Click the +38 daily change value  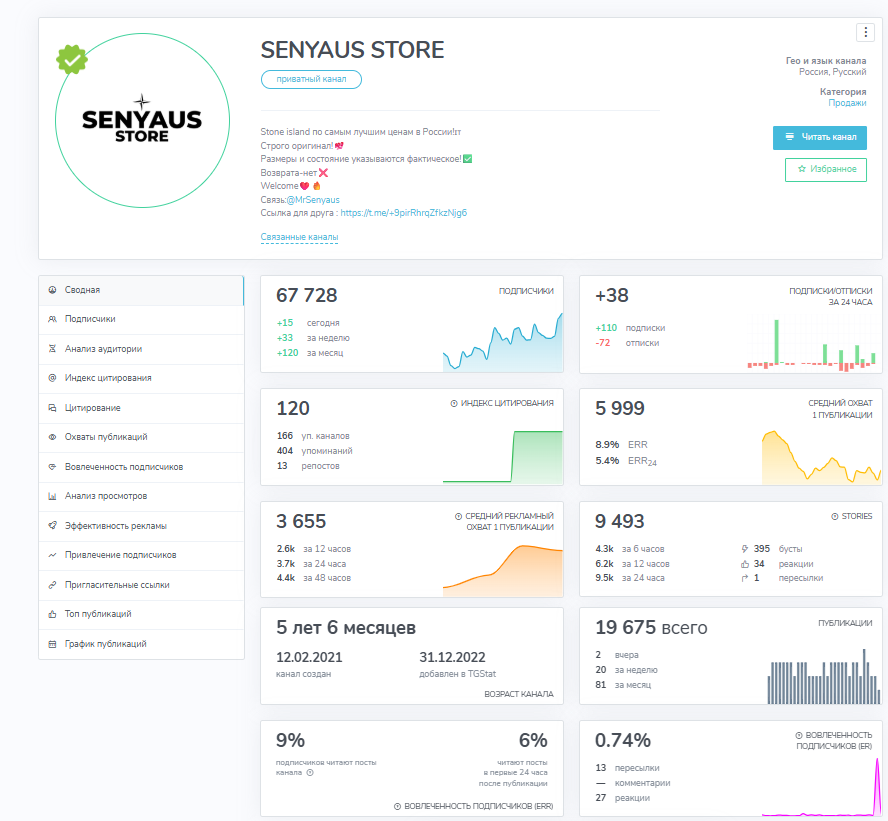pyautogui.click(x=612, y=296)
